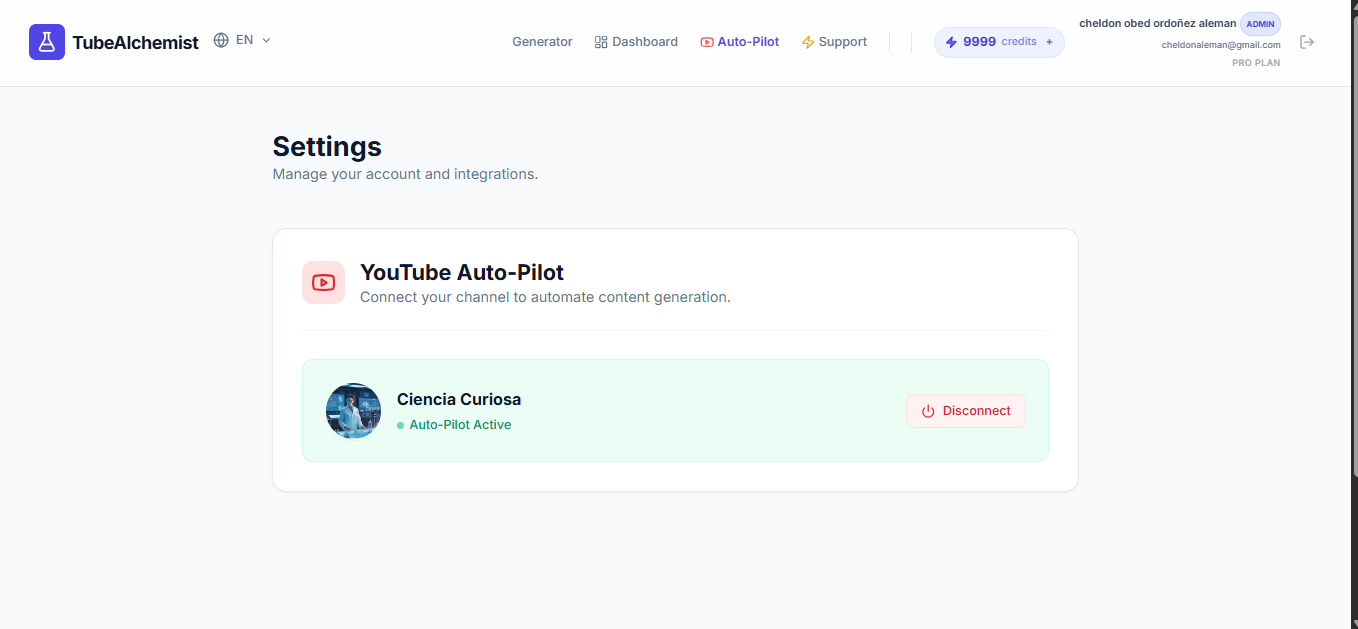Open the Generator page

(x=542, y=41)
